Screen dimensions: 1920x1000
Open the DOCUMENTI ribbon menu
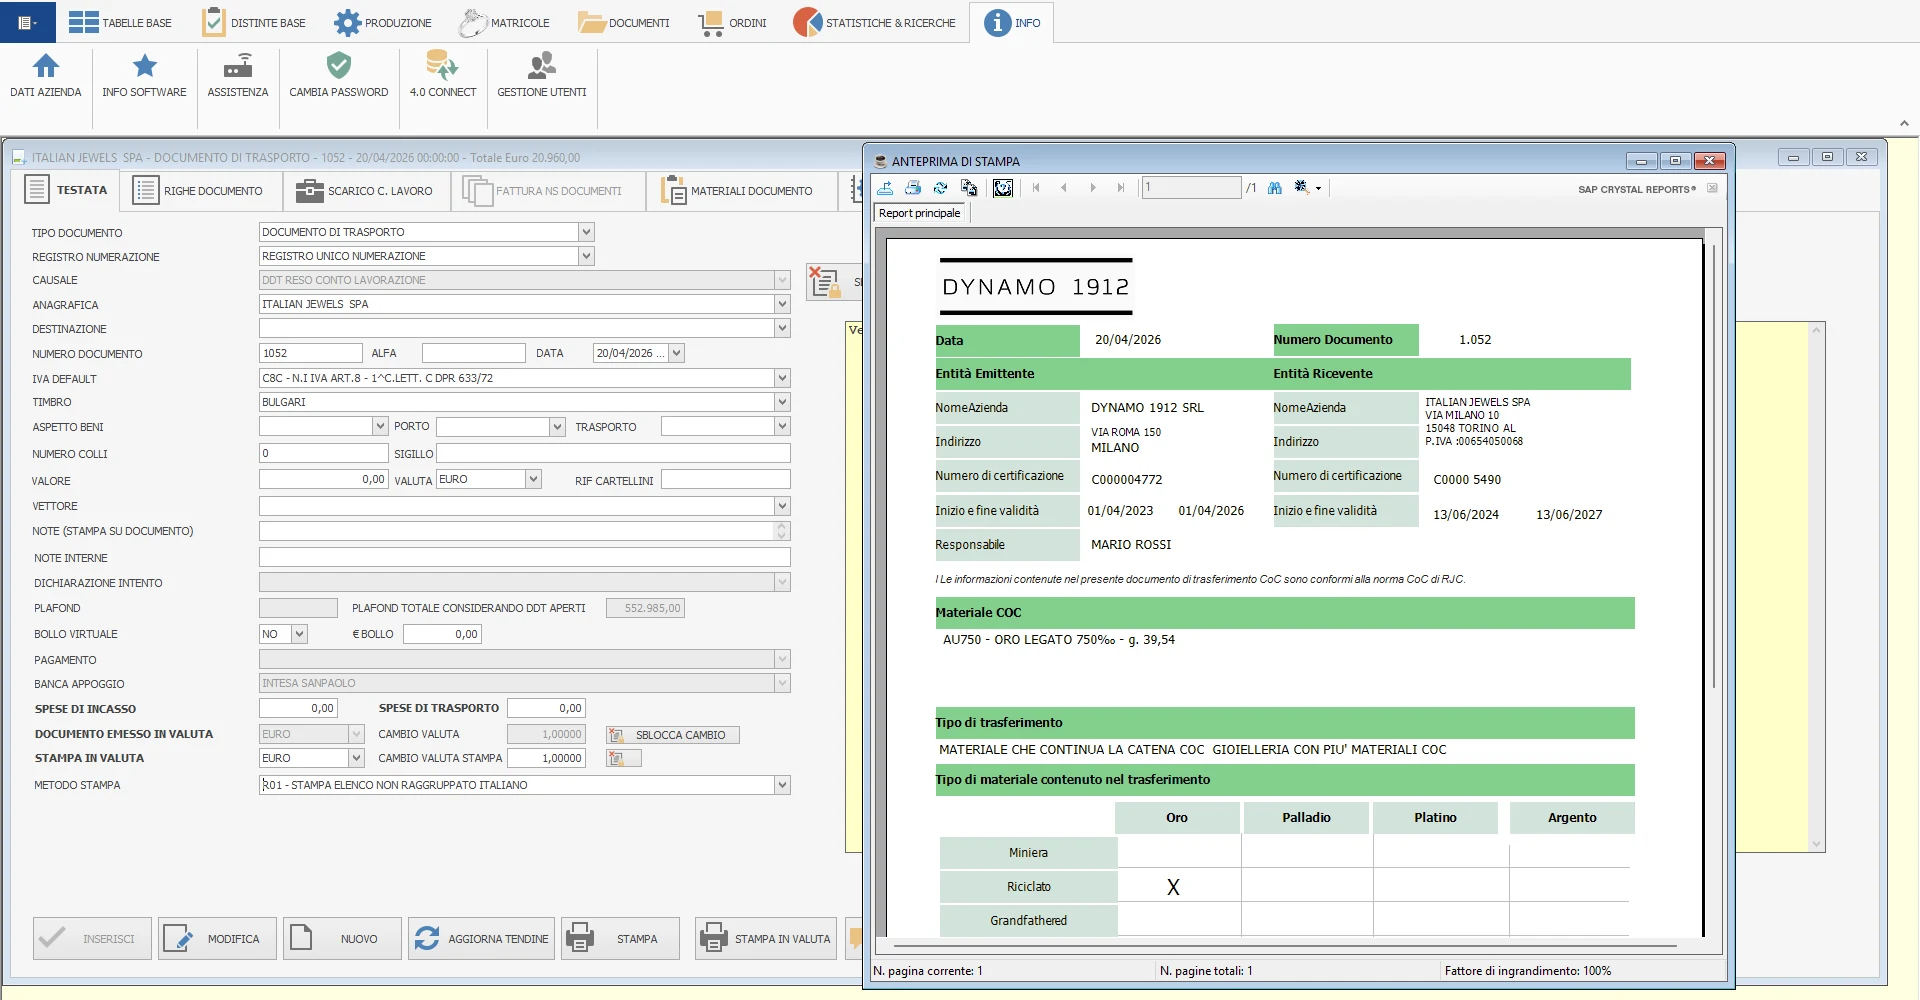point(624,22)
